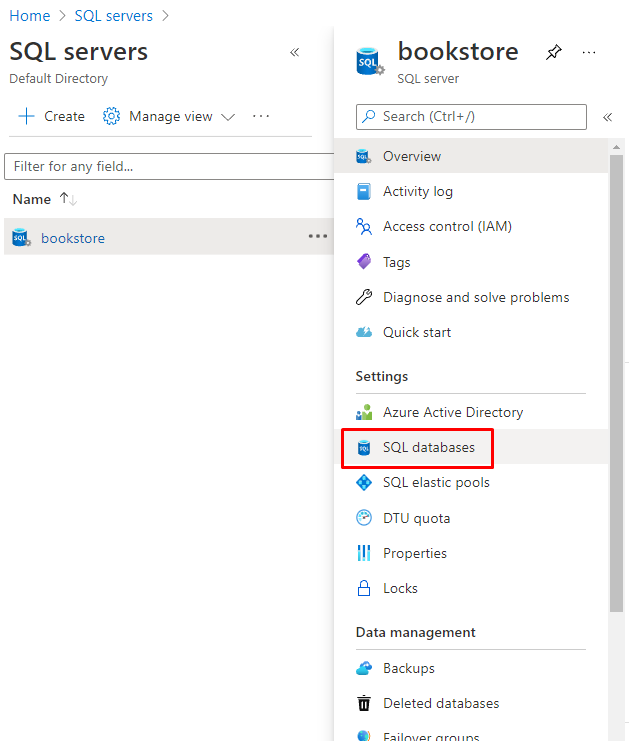
Task: Click the Azure Active Directory icon
Action: [363, 412]
